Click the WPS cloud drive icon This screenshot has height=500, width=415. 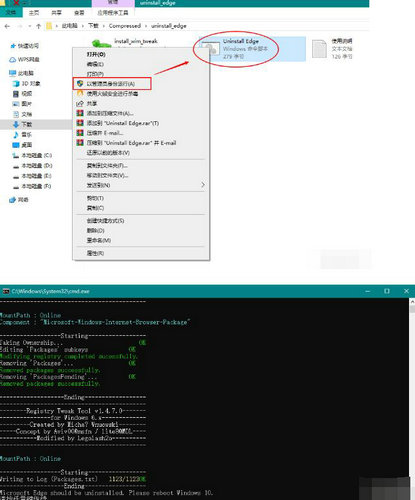coord(13,60)
